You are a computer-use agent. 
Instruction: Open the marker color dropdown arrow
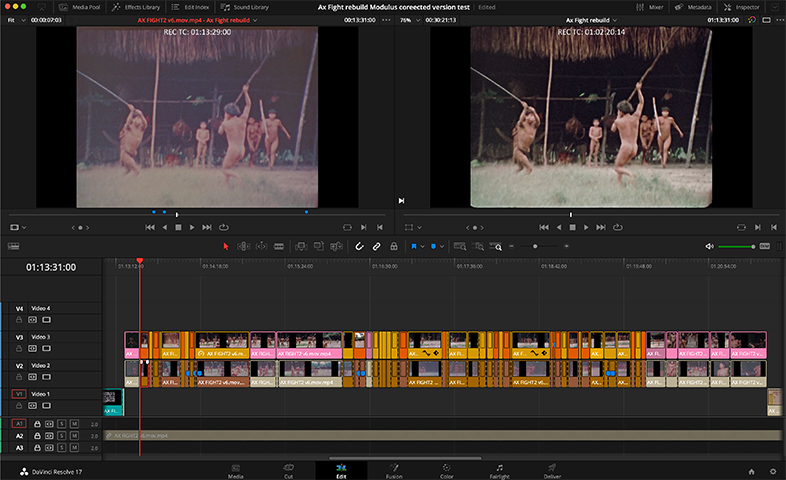(x=442, y=247)
